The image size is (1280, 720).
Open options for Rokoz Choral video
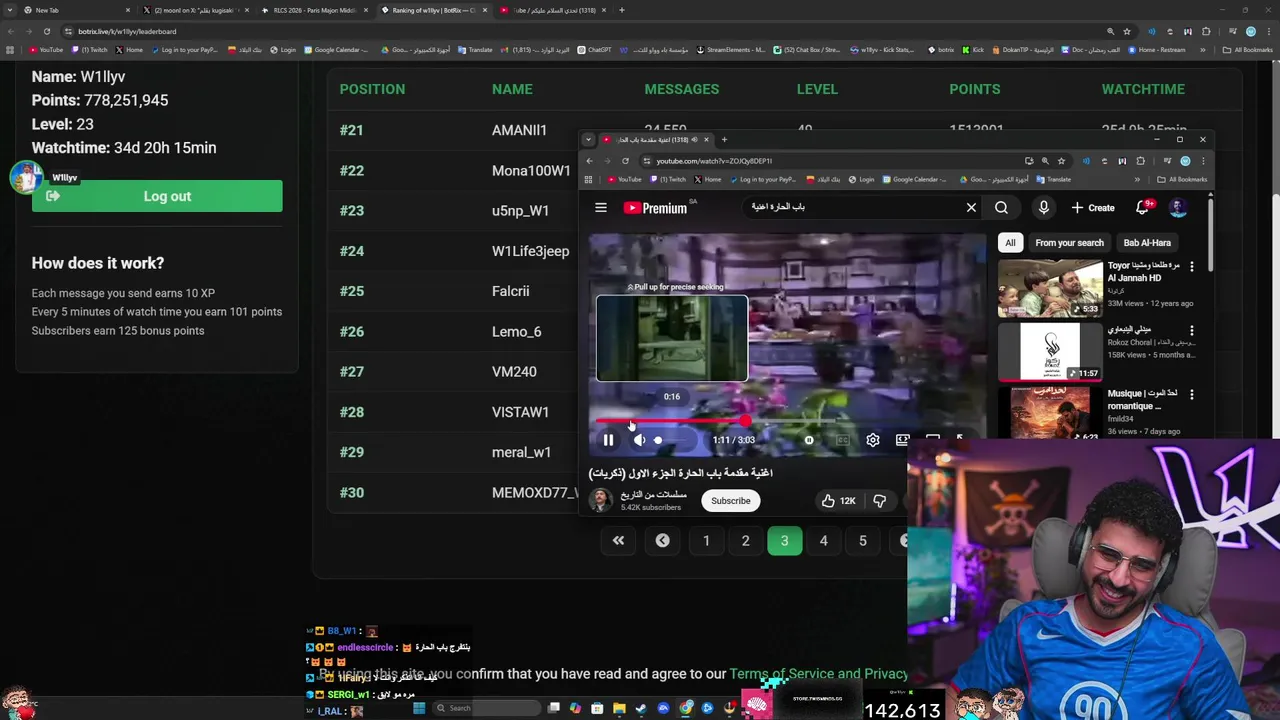pyautogui.click(x=1192, y=330)
